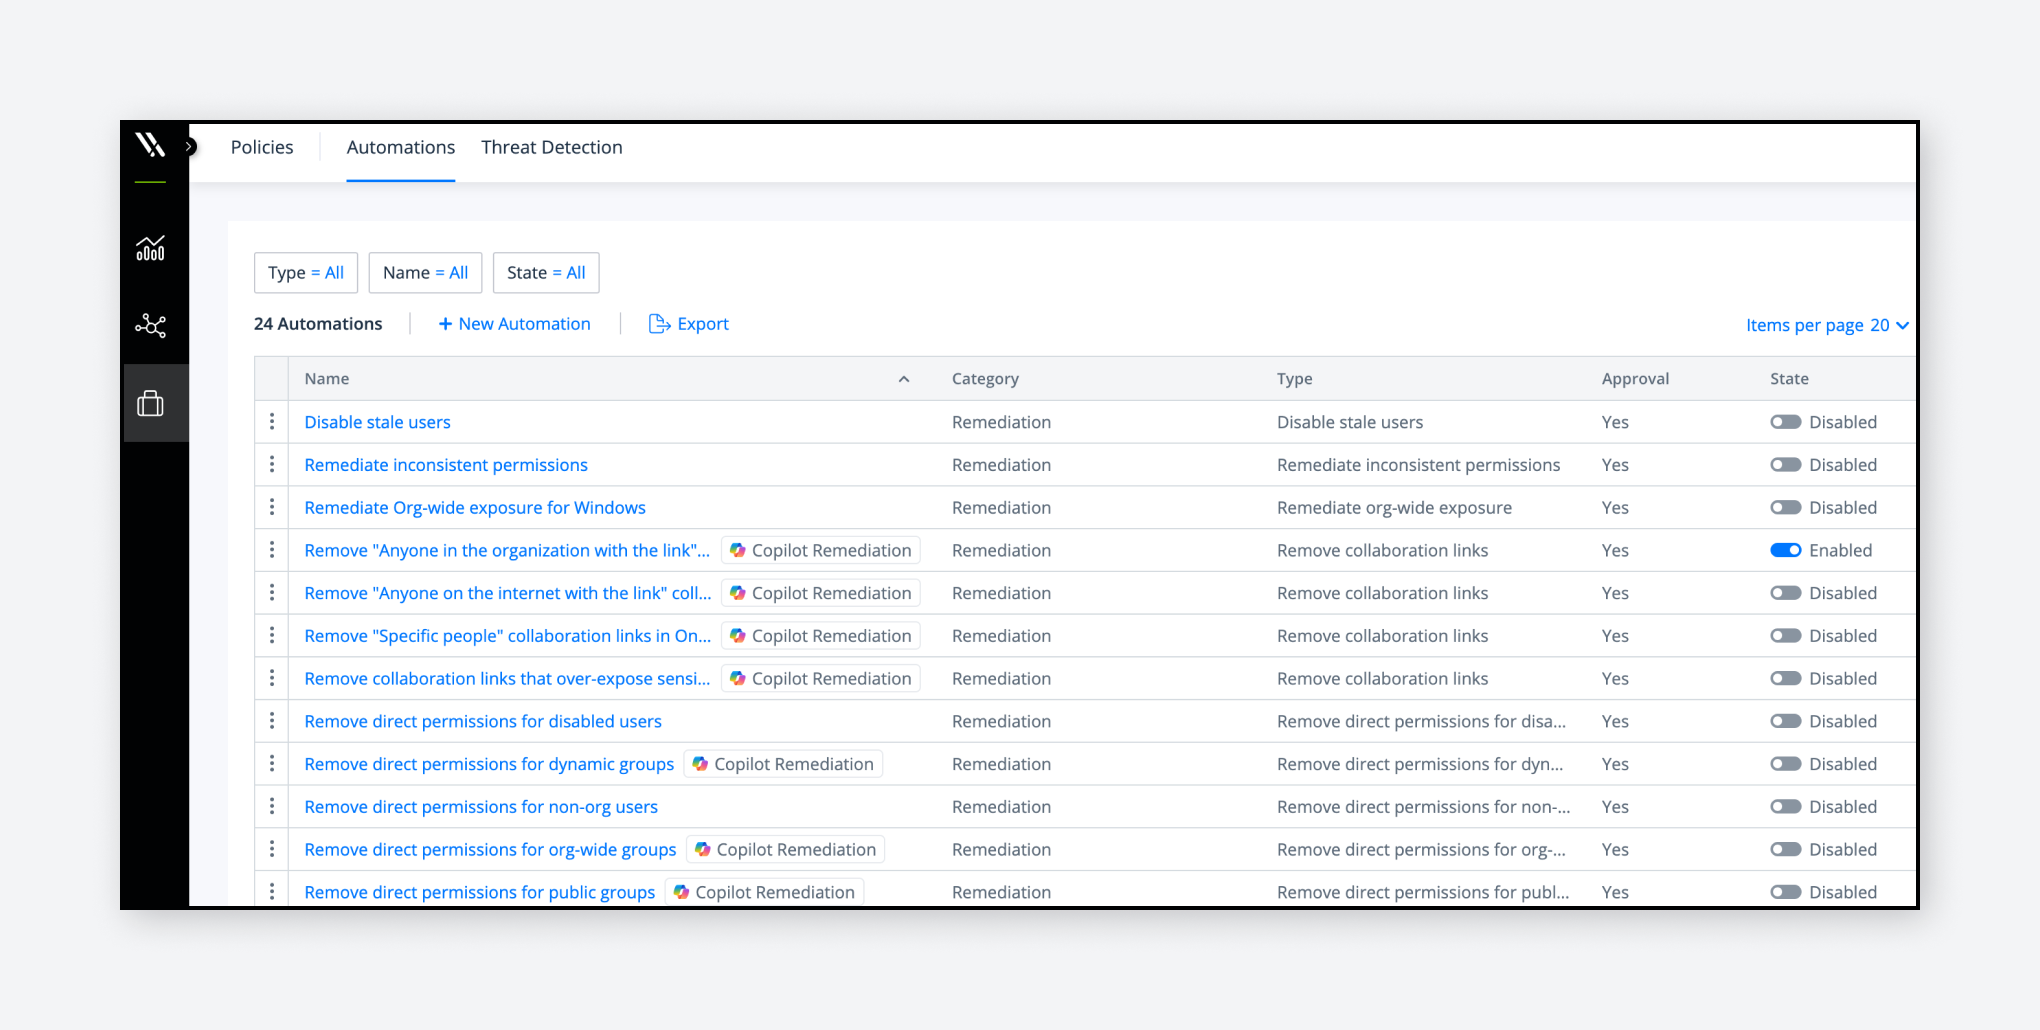This screenshot has height=1030, width=2040.
Task: Open the analytics dashboard sidebar icon
Action: pos(152,248)
